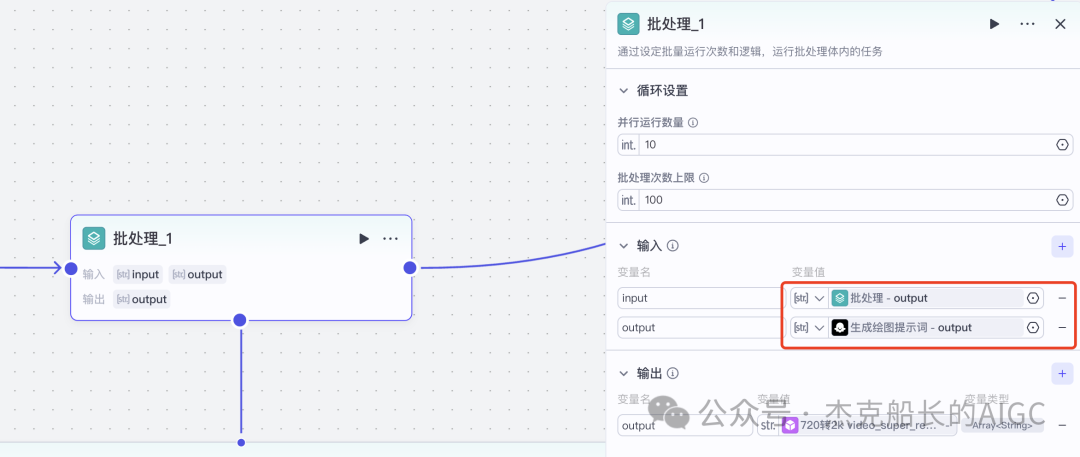Click the panel header batch icon
This screenshot has height=457, width=1080.
[x=628, y=24]
